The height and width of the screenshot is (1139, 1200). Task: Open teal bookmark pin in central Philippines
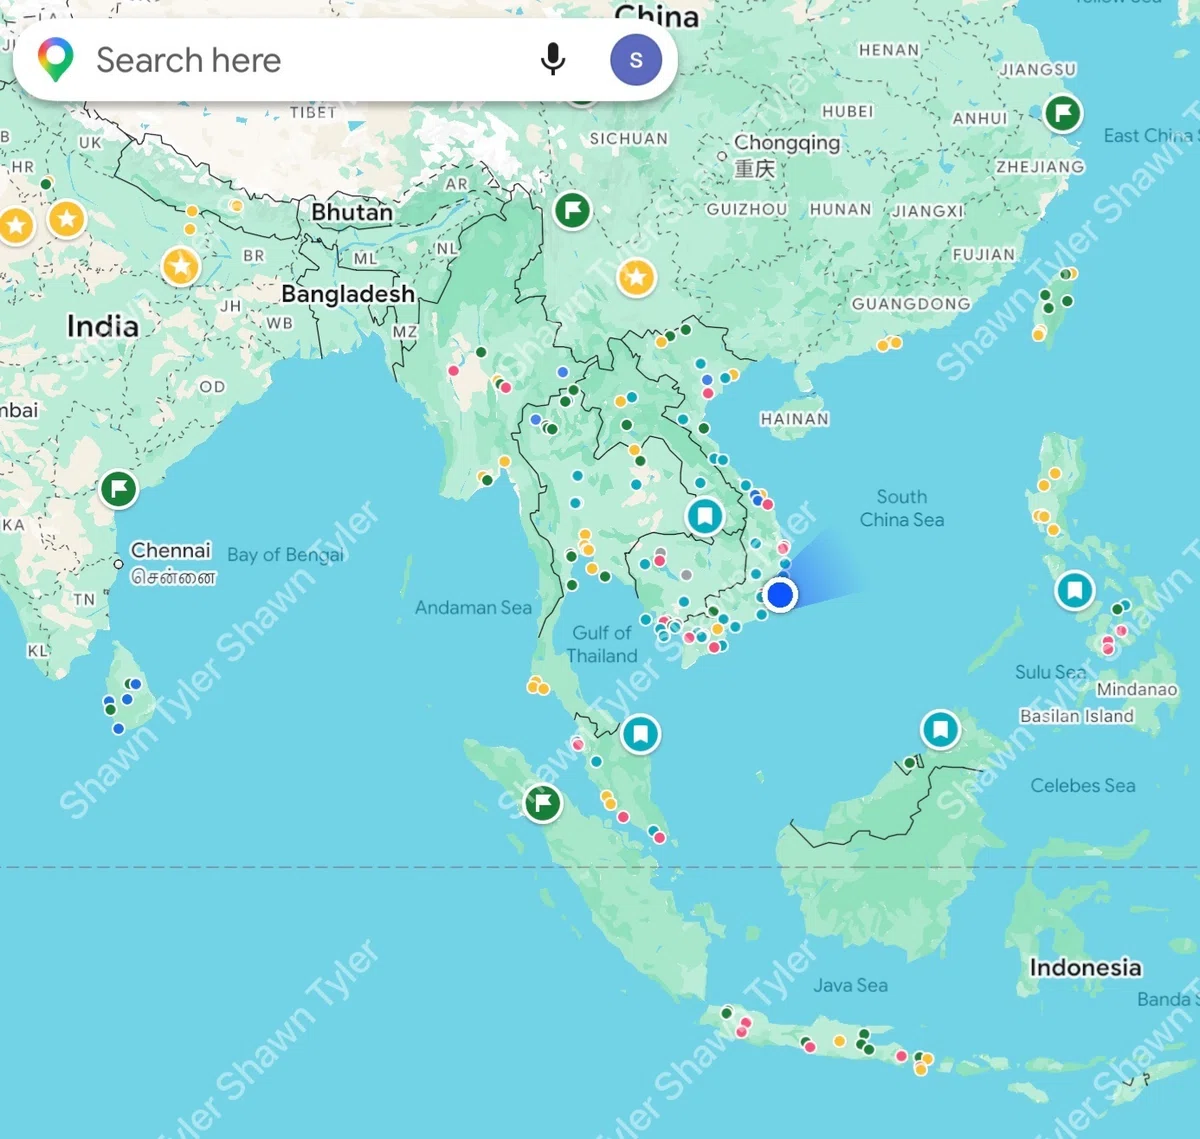1075,590
